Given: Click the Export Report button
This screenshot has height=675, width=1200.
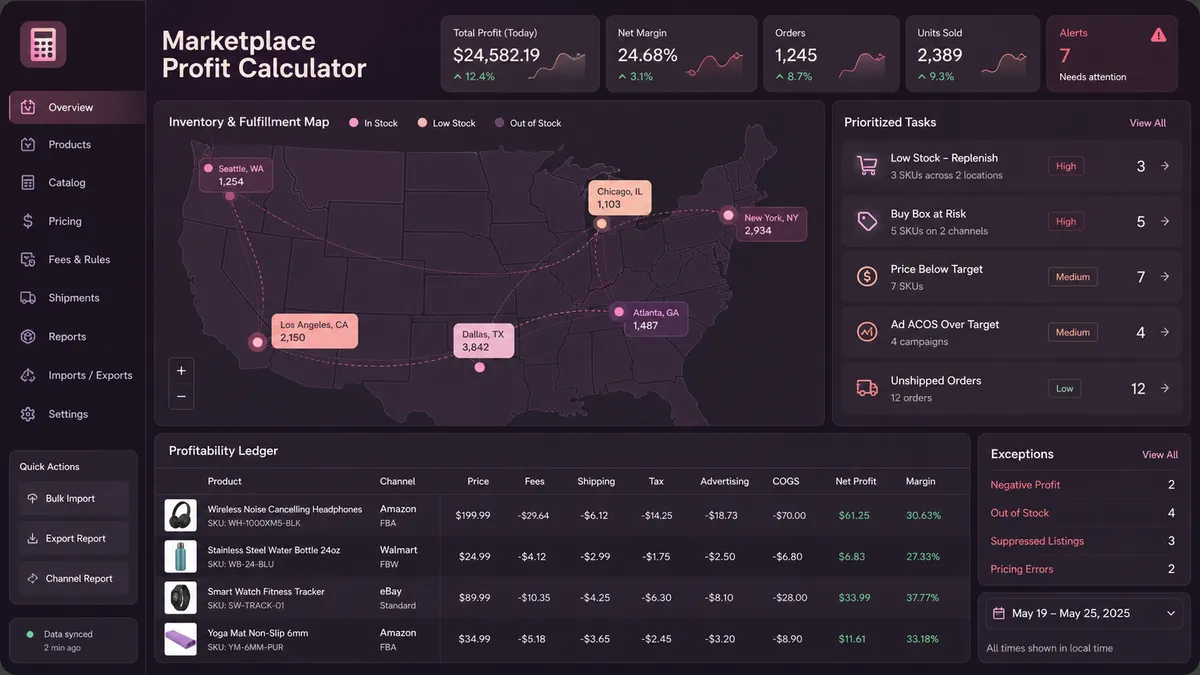Looking at the screenshot, I should [x=73, y=539].
